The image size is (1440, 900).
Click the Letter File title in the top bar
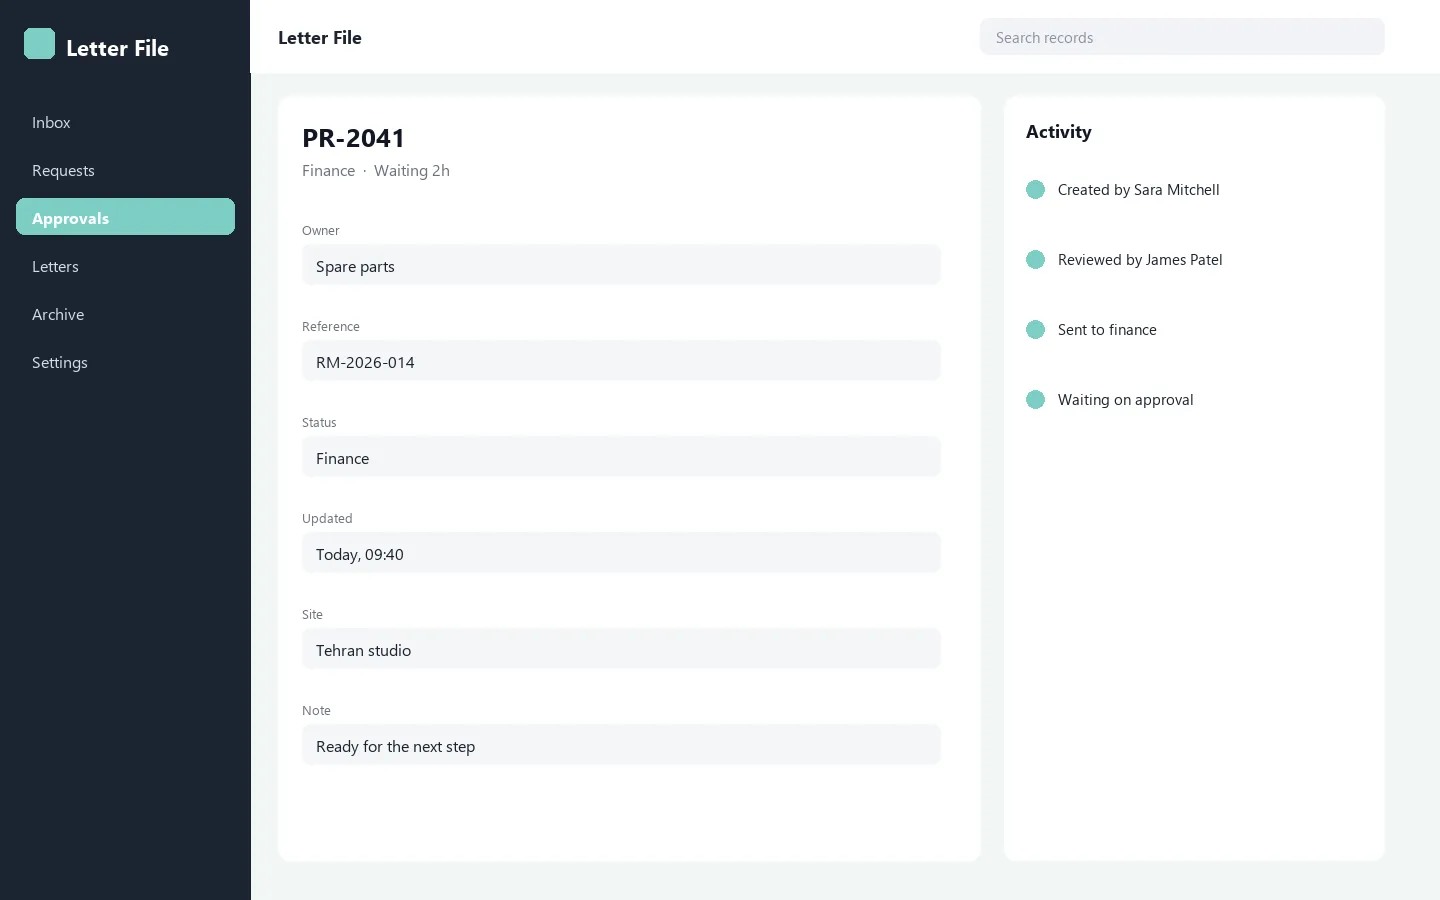[x=320, y=38]
